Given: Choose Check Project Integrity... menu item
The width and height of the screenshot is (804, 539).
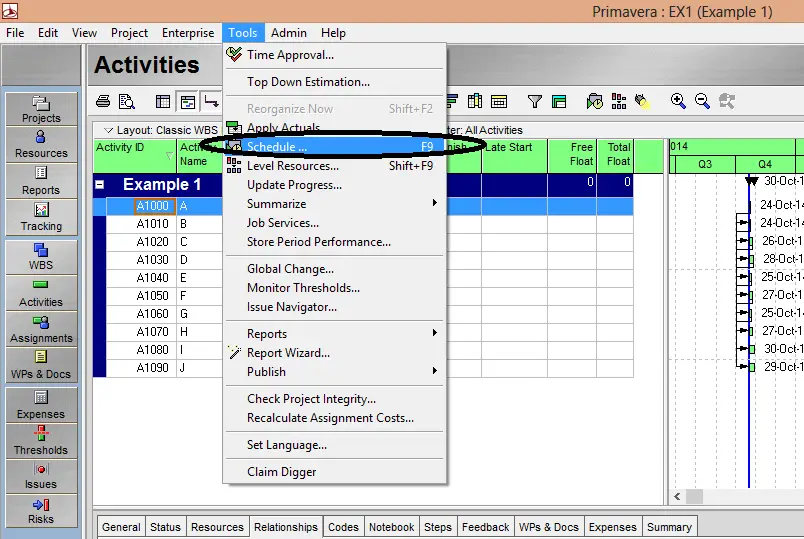Looking at the screenshot, I should tap(334, 398).
